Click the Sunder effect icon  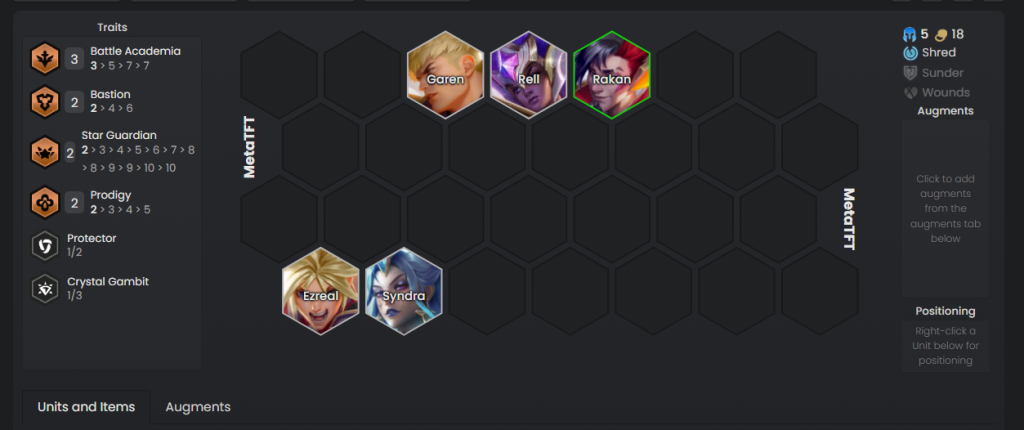pos(908,73)
